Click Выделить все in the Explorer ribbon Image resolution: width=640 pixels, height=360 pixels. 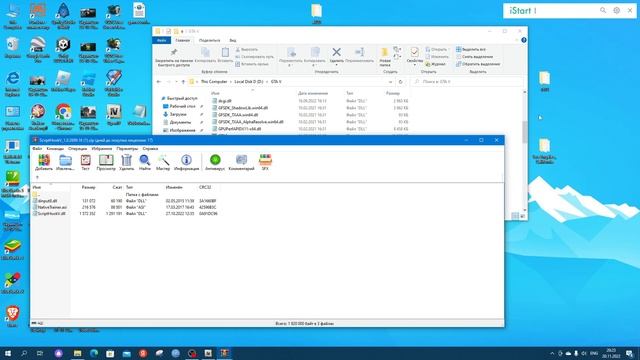471,49
